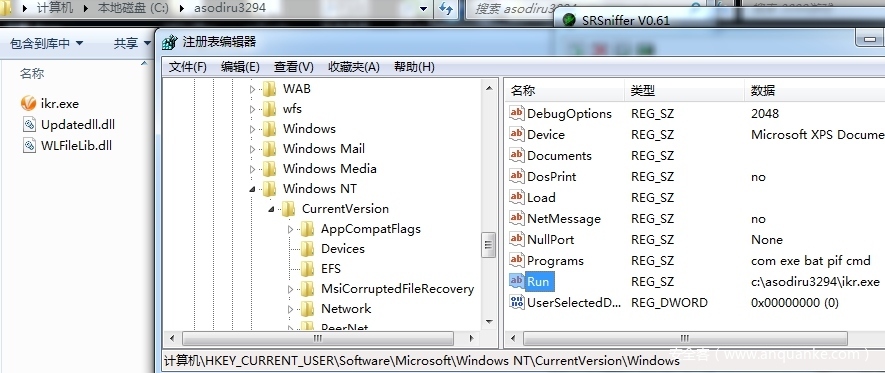Image resolution: width=885 pixels, height=373 pixels.
Task: Select the Windows Mail folder icon
Action: coord(269,148)
